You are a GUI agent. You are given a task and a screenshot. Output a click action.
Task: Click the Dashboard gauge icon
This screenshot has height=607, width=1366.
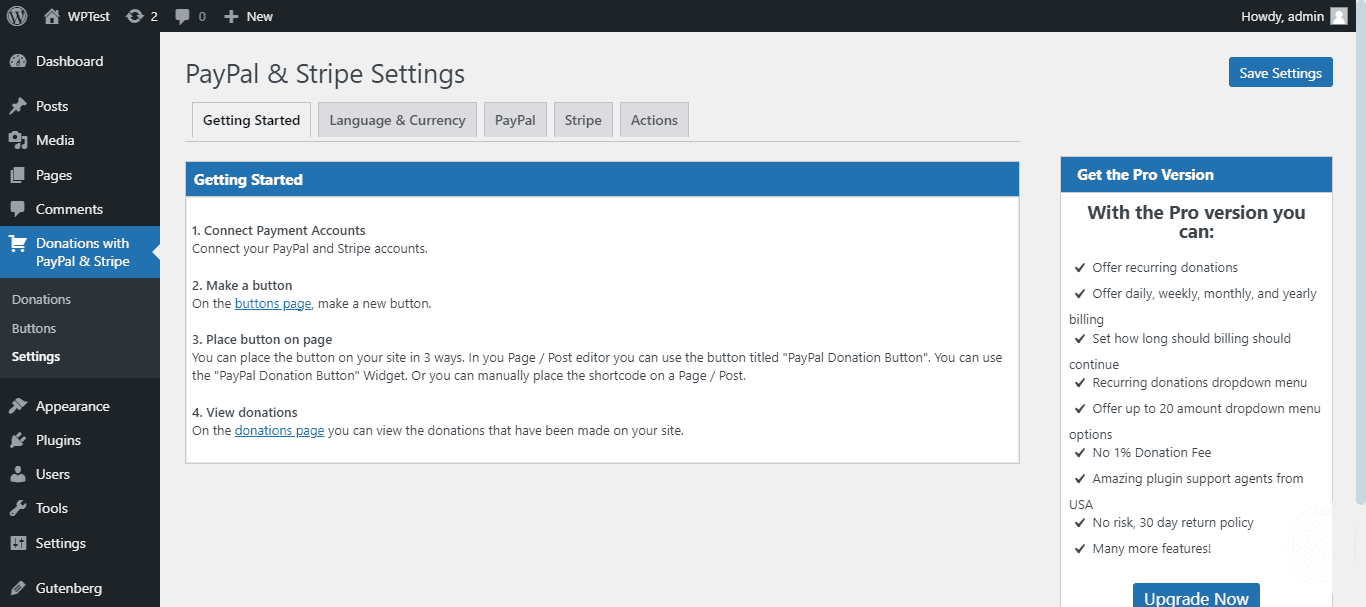[x=18, y=61]
